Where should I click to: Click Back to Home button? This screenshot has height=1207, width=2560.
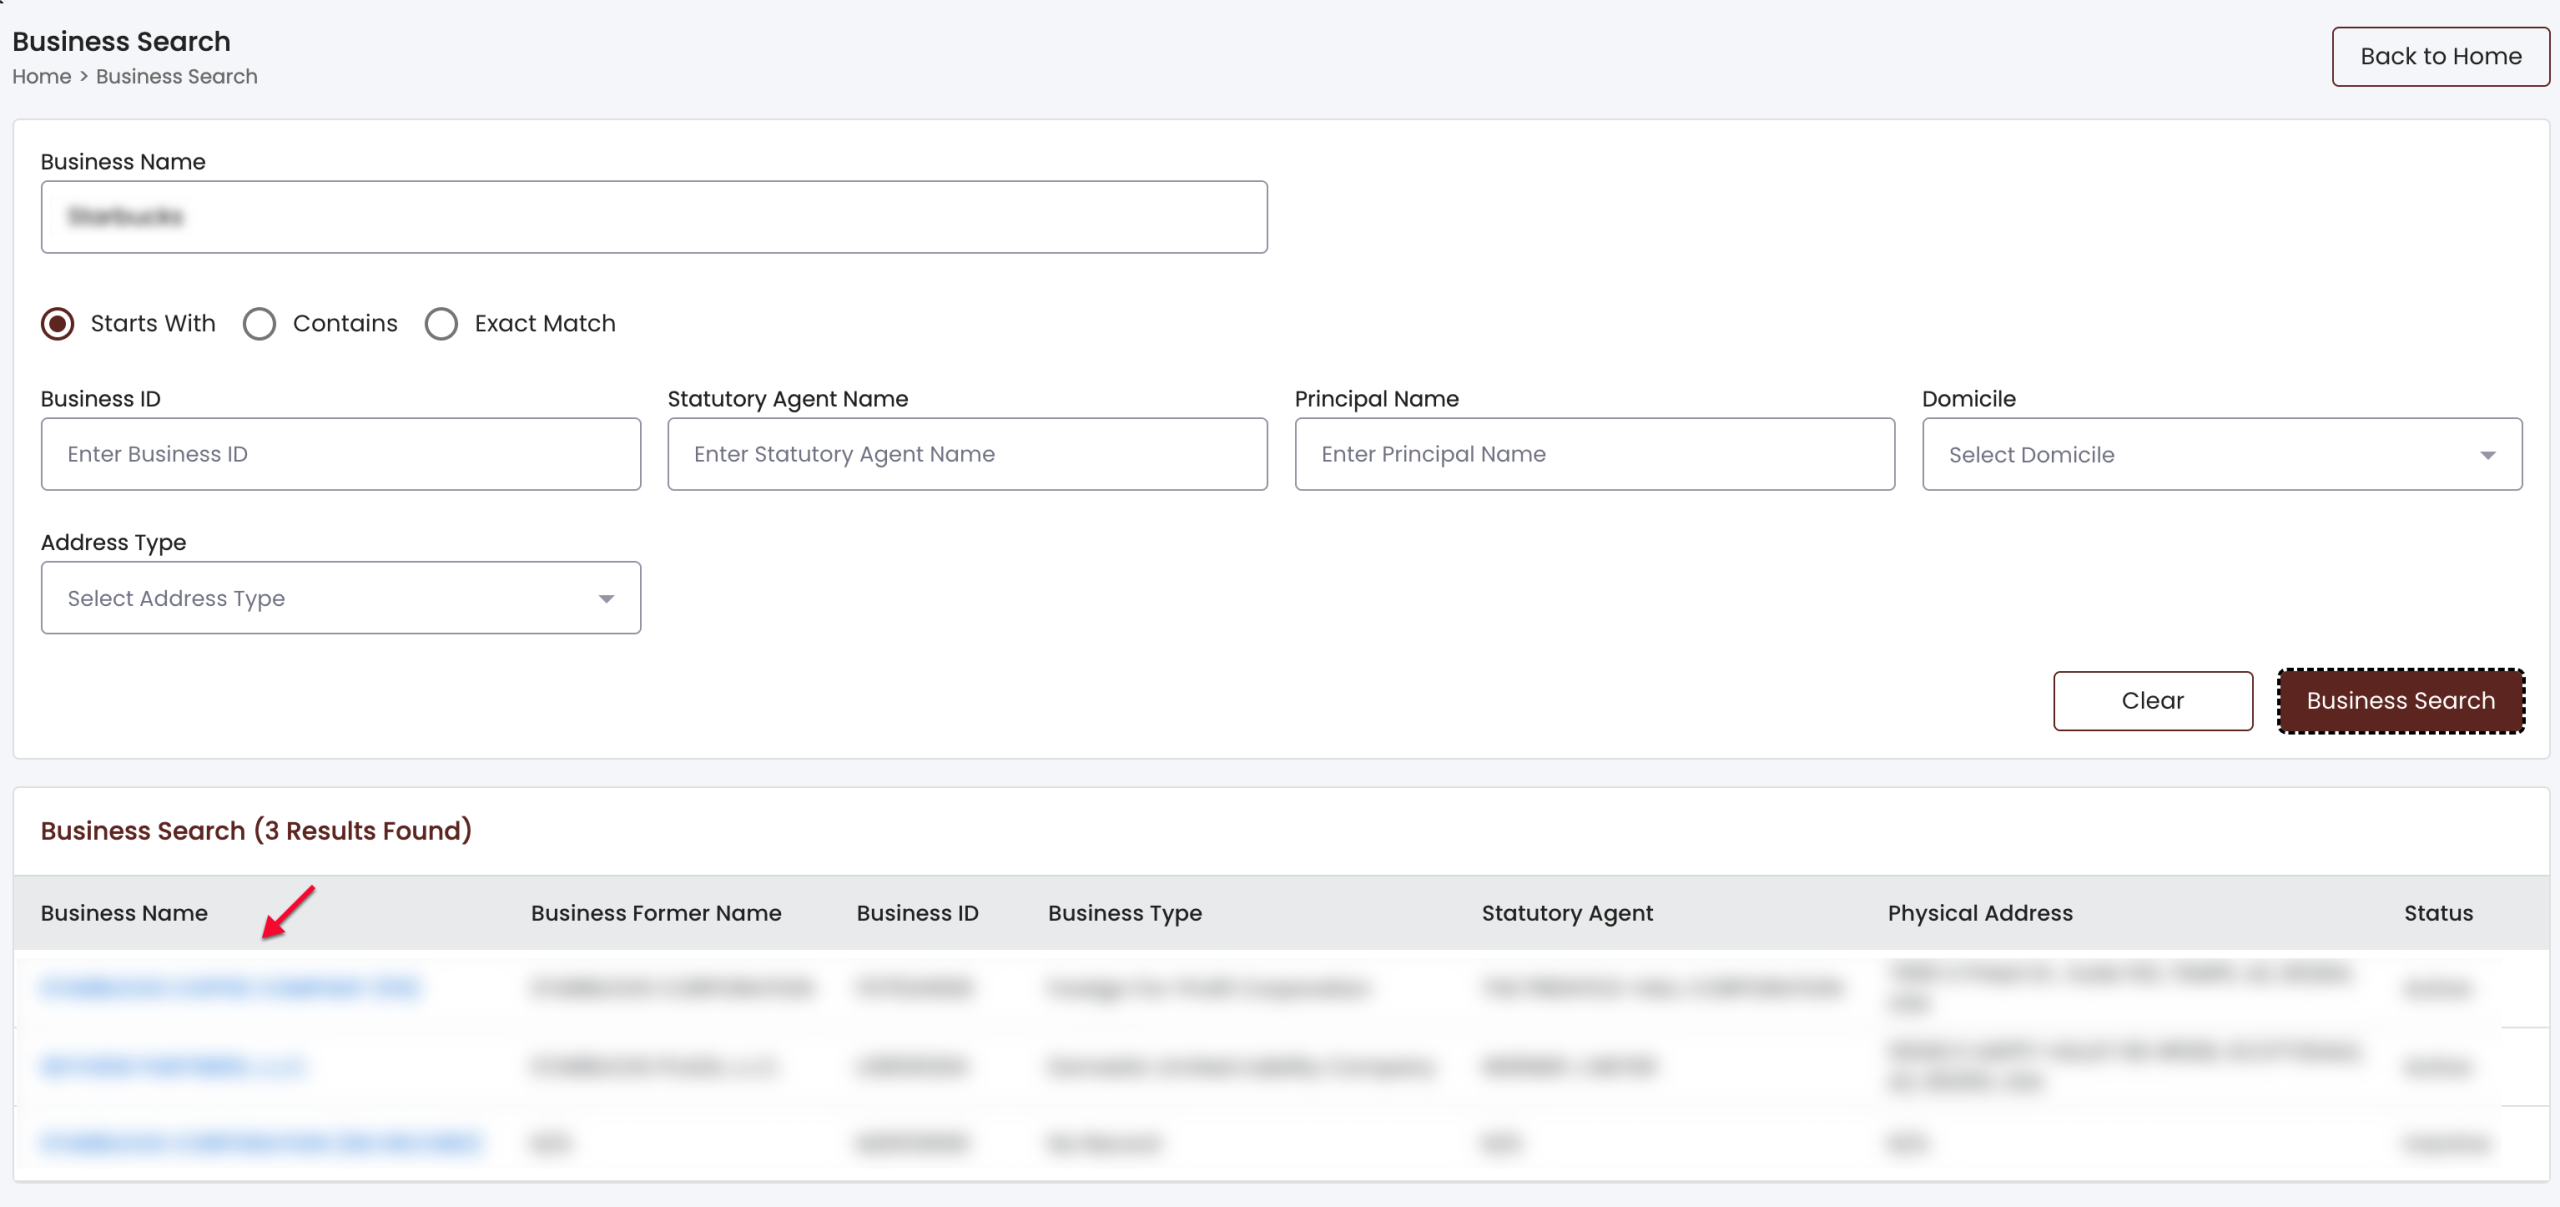tap(2440, 57)
